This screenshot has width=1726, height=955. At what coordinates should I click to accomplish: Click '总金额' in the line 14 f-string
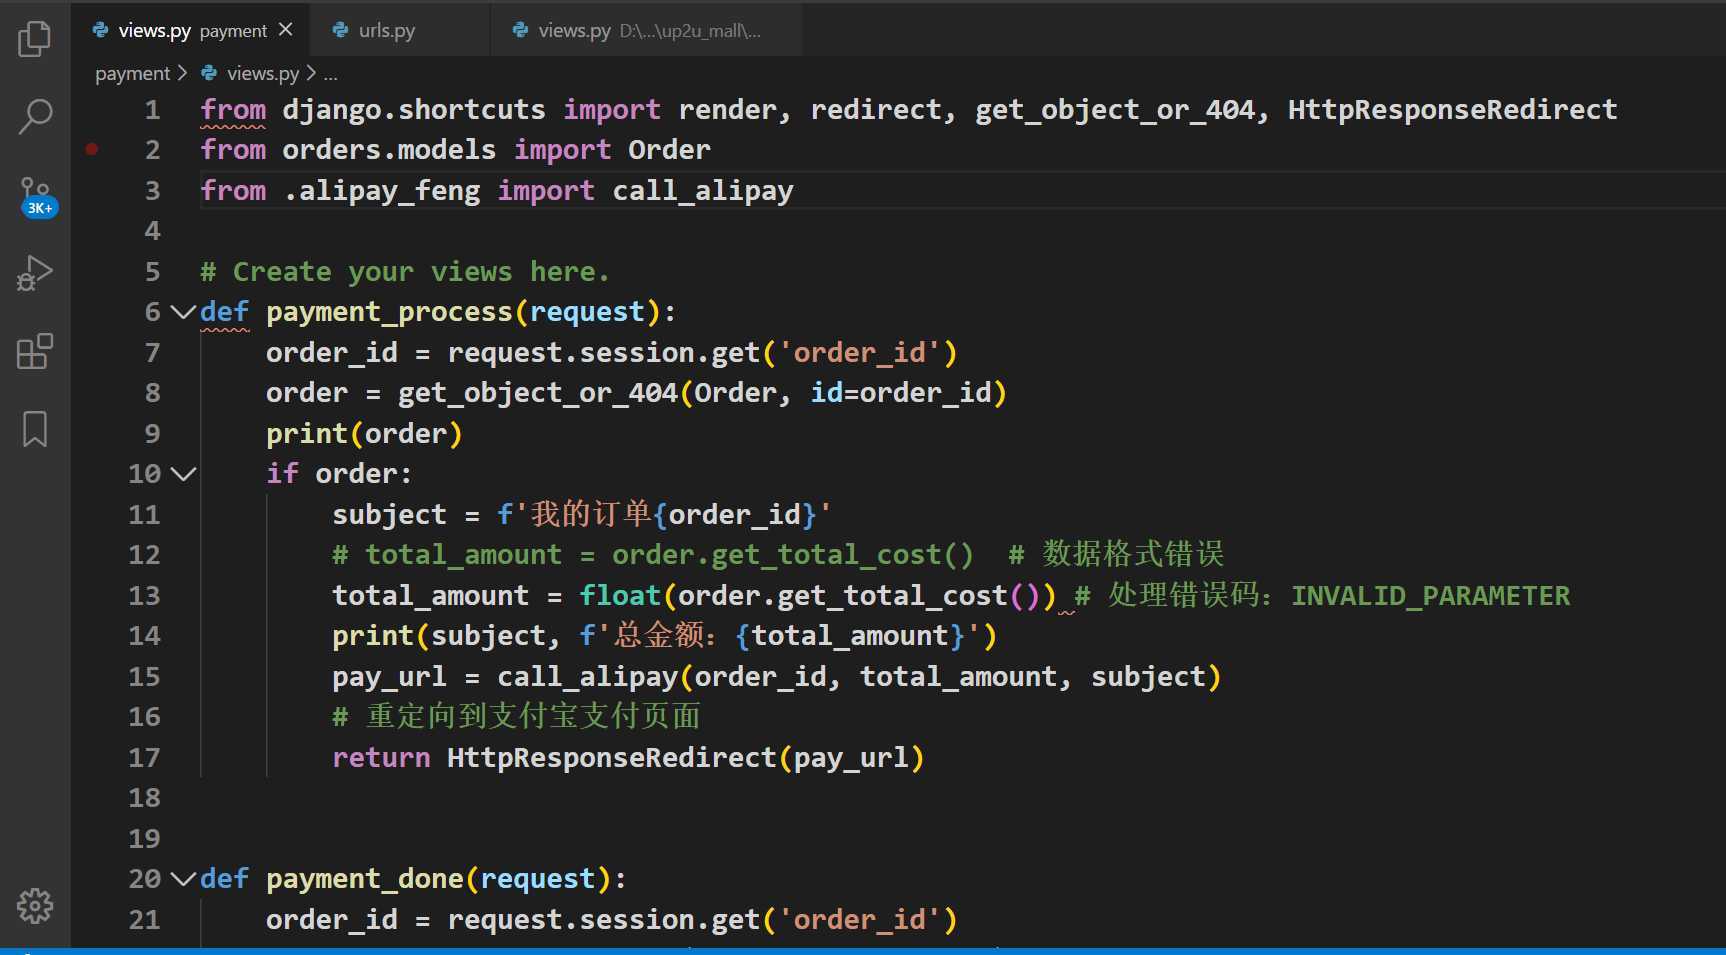pyautogui.click(x=659, y=636)
